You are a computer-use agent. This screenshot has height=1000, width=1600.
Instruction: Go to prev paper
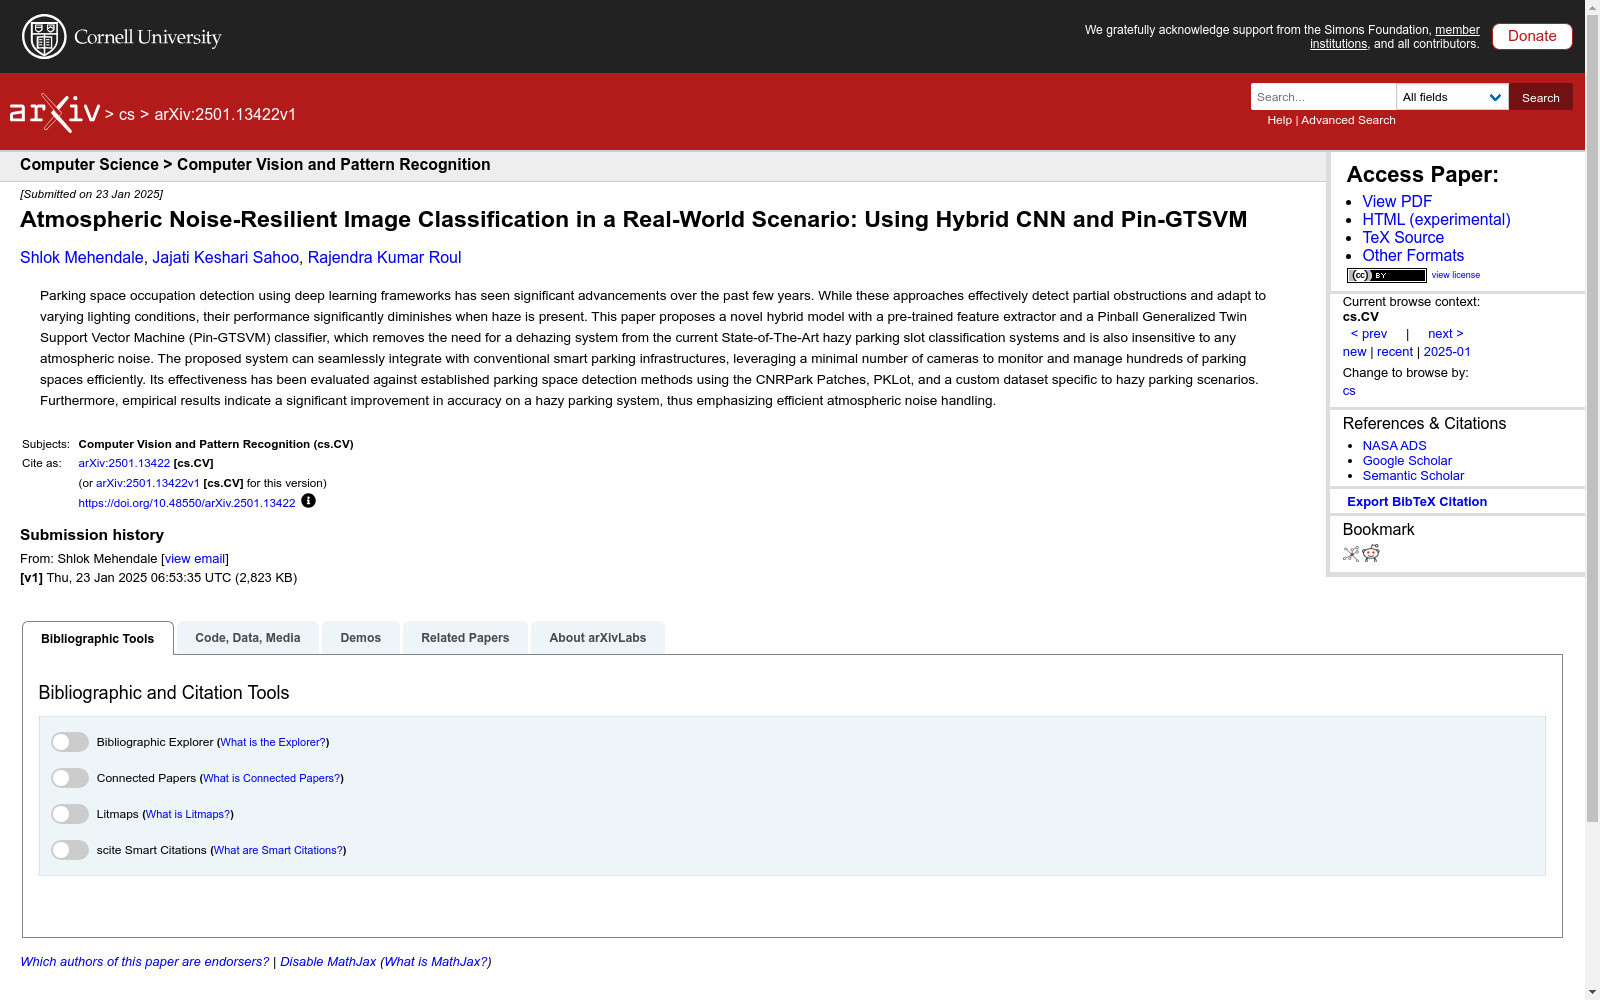(x=1369, y=334)
